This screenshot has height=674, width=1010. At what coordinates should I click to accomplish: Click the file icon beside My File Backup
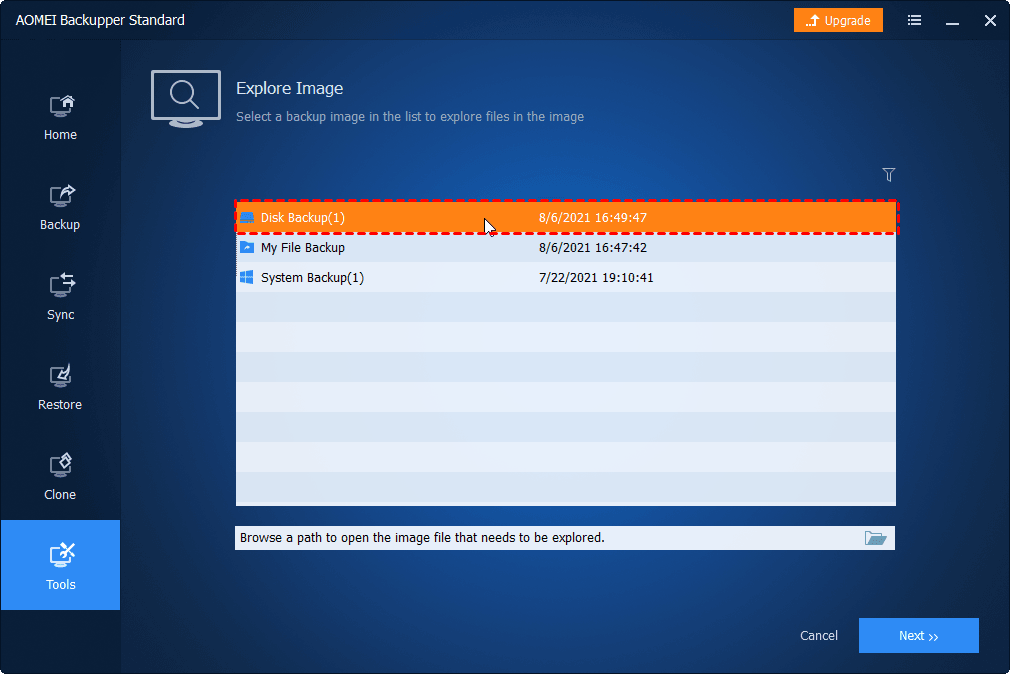[x=247, y=247]
